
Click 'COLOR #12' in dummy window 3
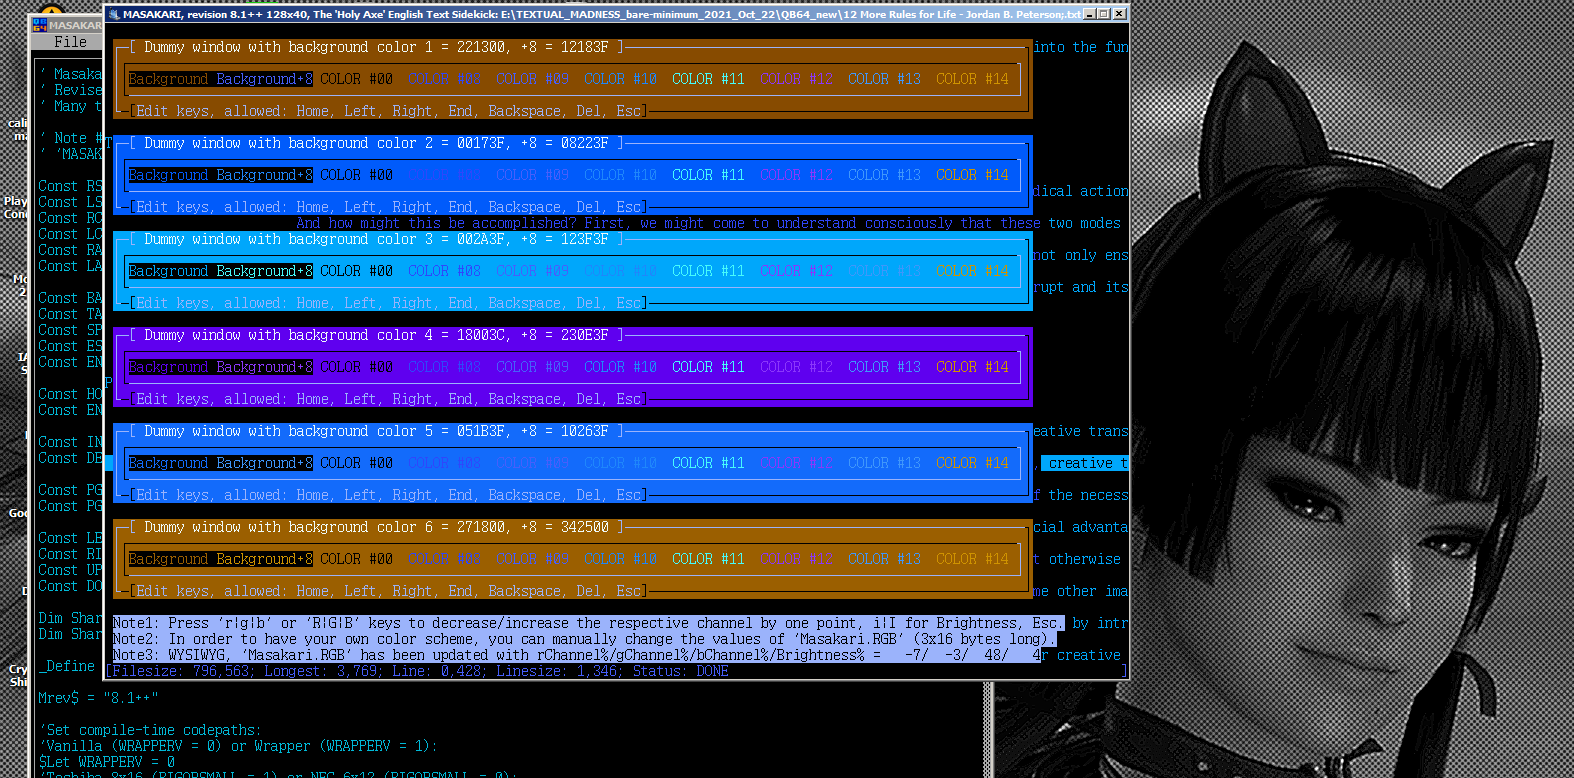tap(796, 271)
